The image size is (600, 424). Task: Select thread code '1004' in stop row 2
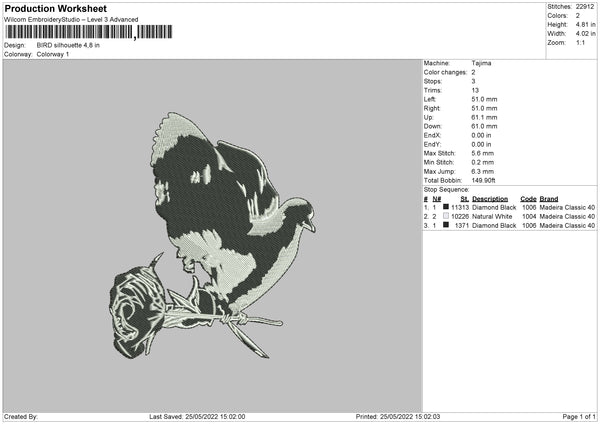click(529, 217)
